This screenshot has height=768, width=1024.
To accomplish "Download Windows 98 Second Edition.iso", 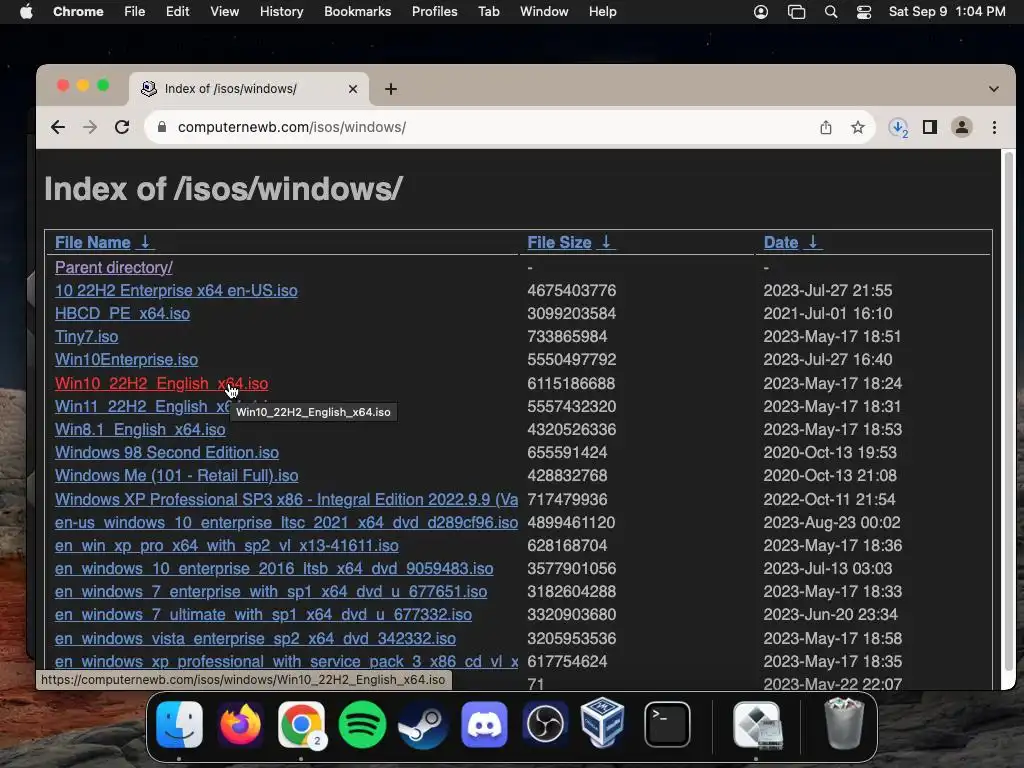I will [167, 452].
